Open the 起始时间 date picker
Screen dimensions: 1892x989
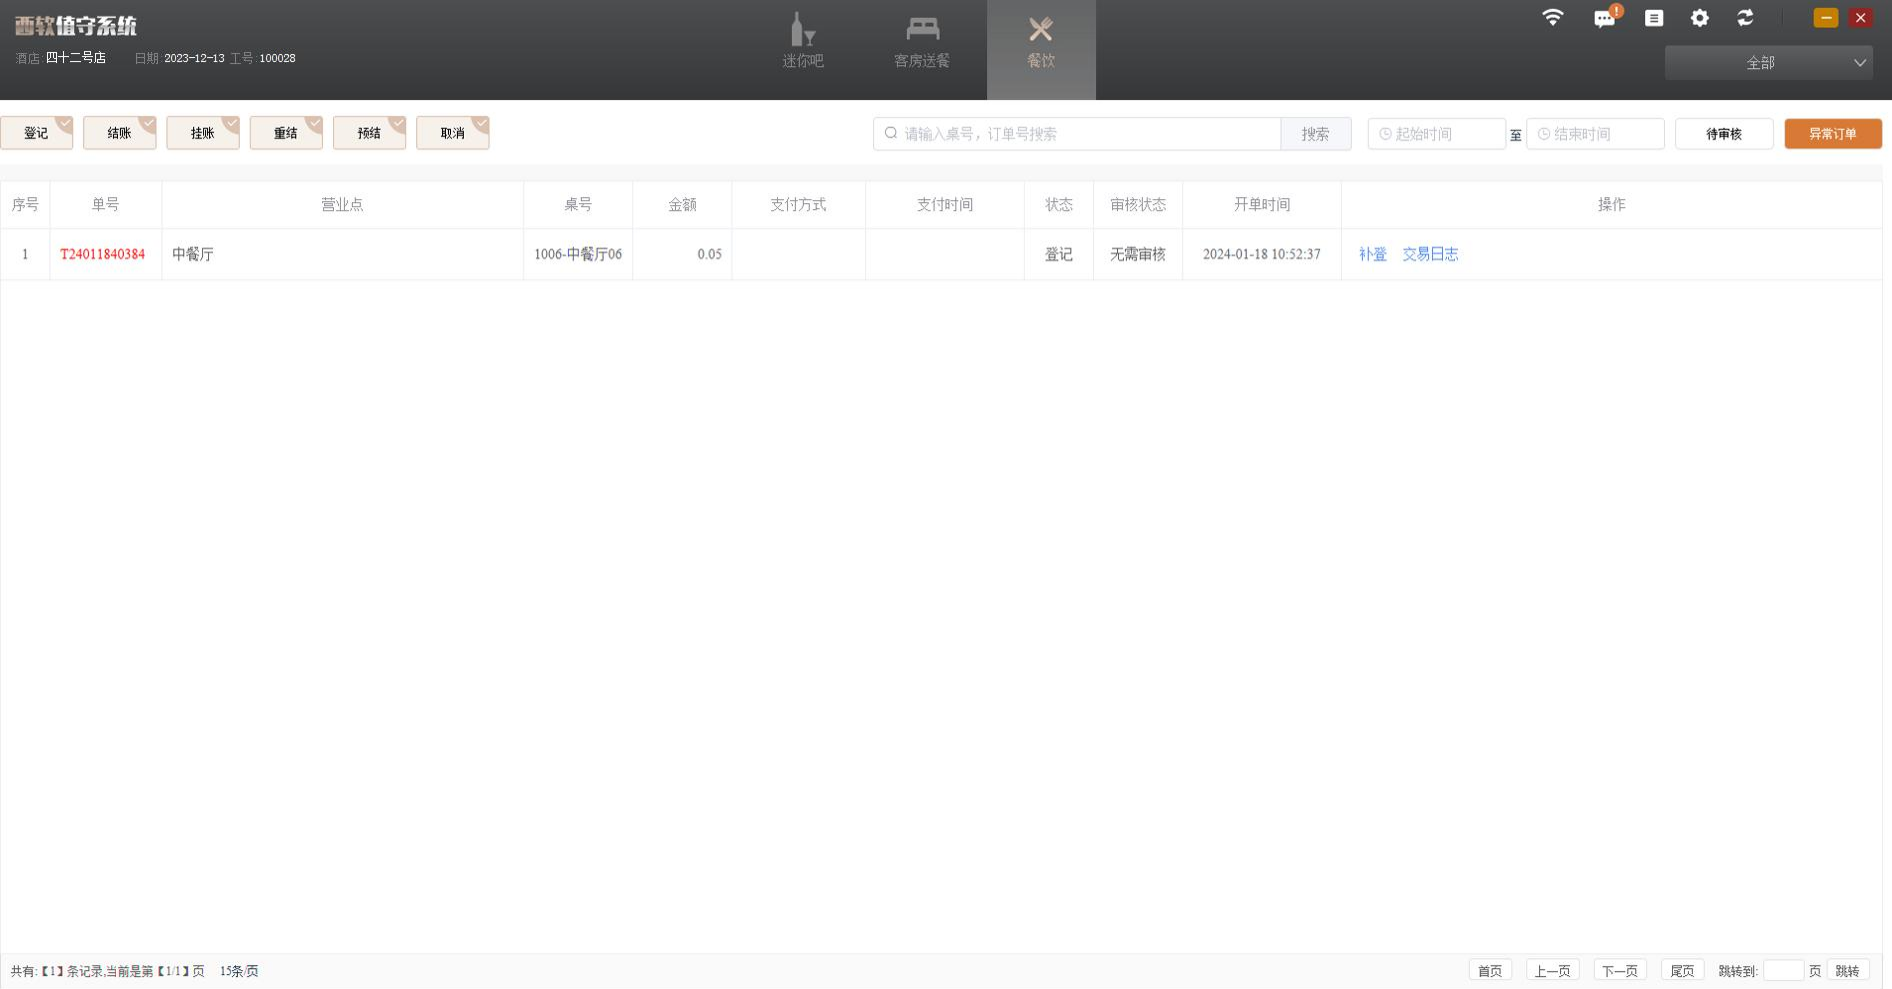(x=1436, y=134)
